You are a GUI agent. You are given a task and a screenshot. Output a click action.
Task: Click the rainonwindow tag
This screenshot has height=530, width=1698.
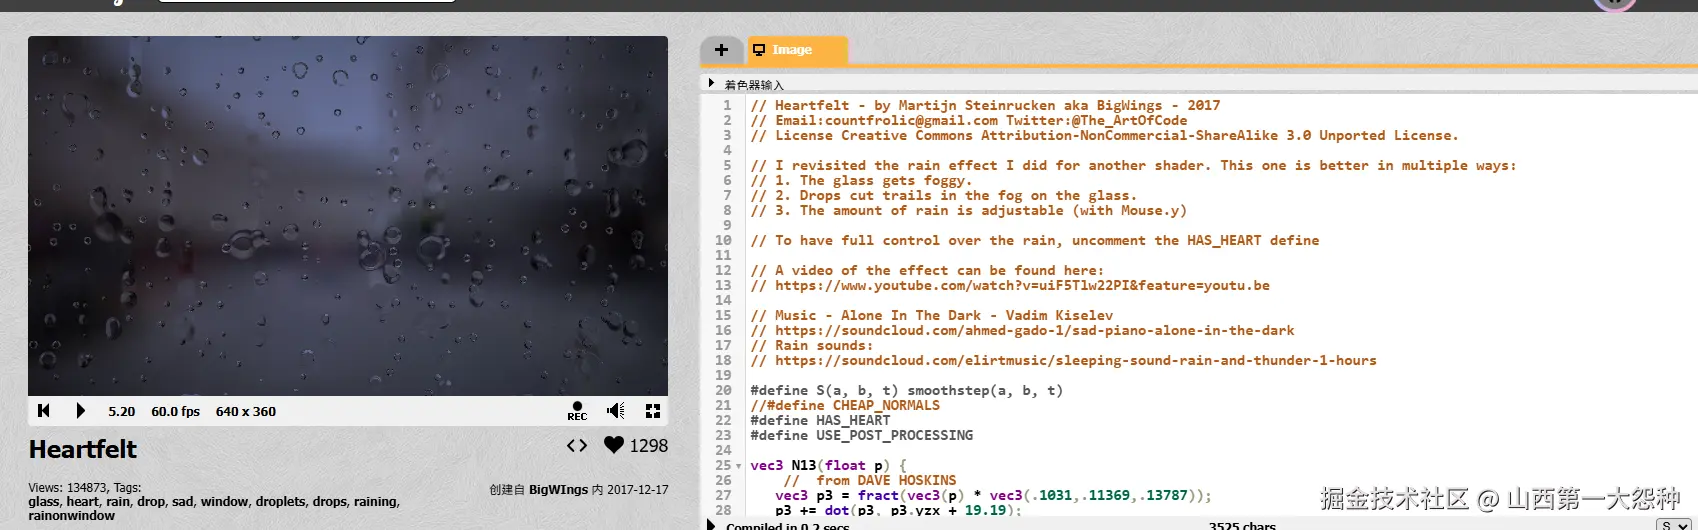pyautogui.click(x=71, y=516)
